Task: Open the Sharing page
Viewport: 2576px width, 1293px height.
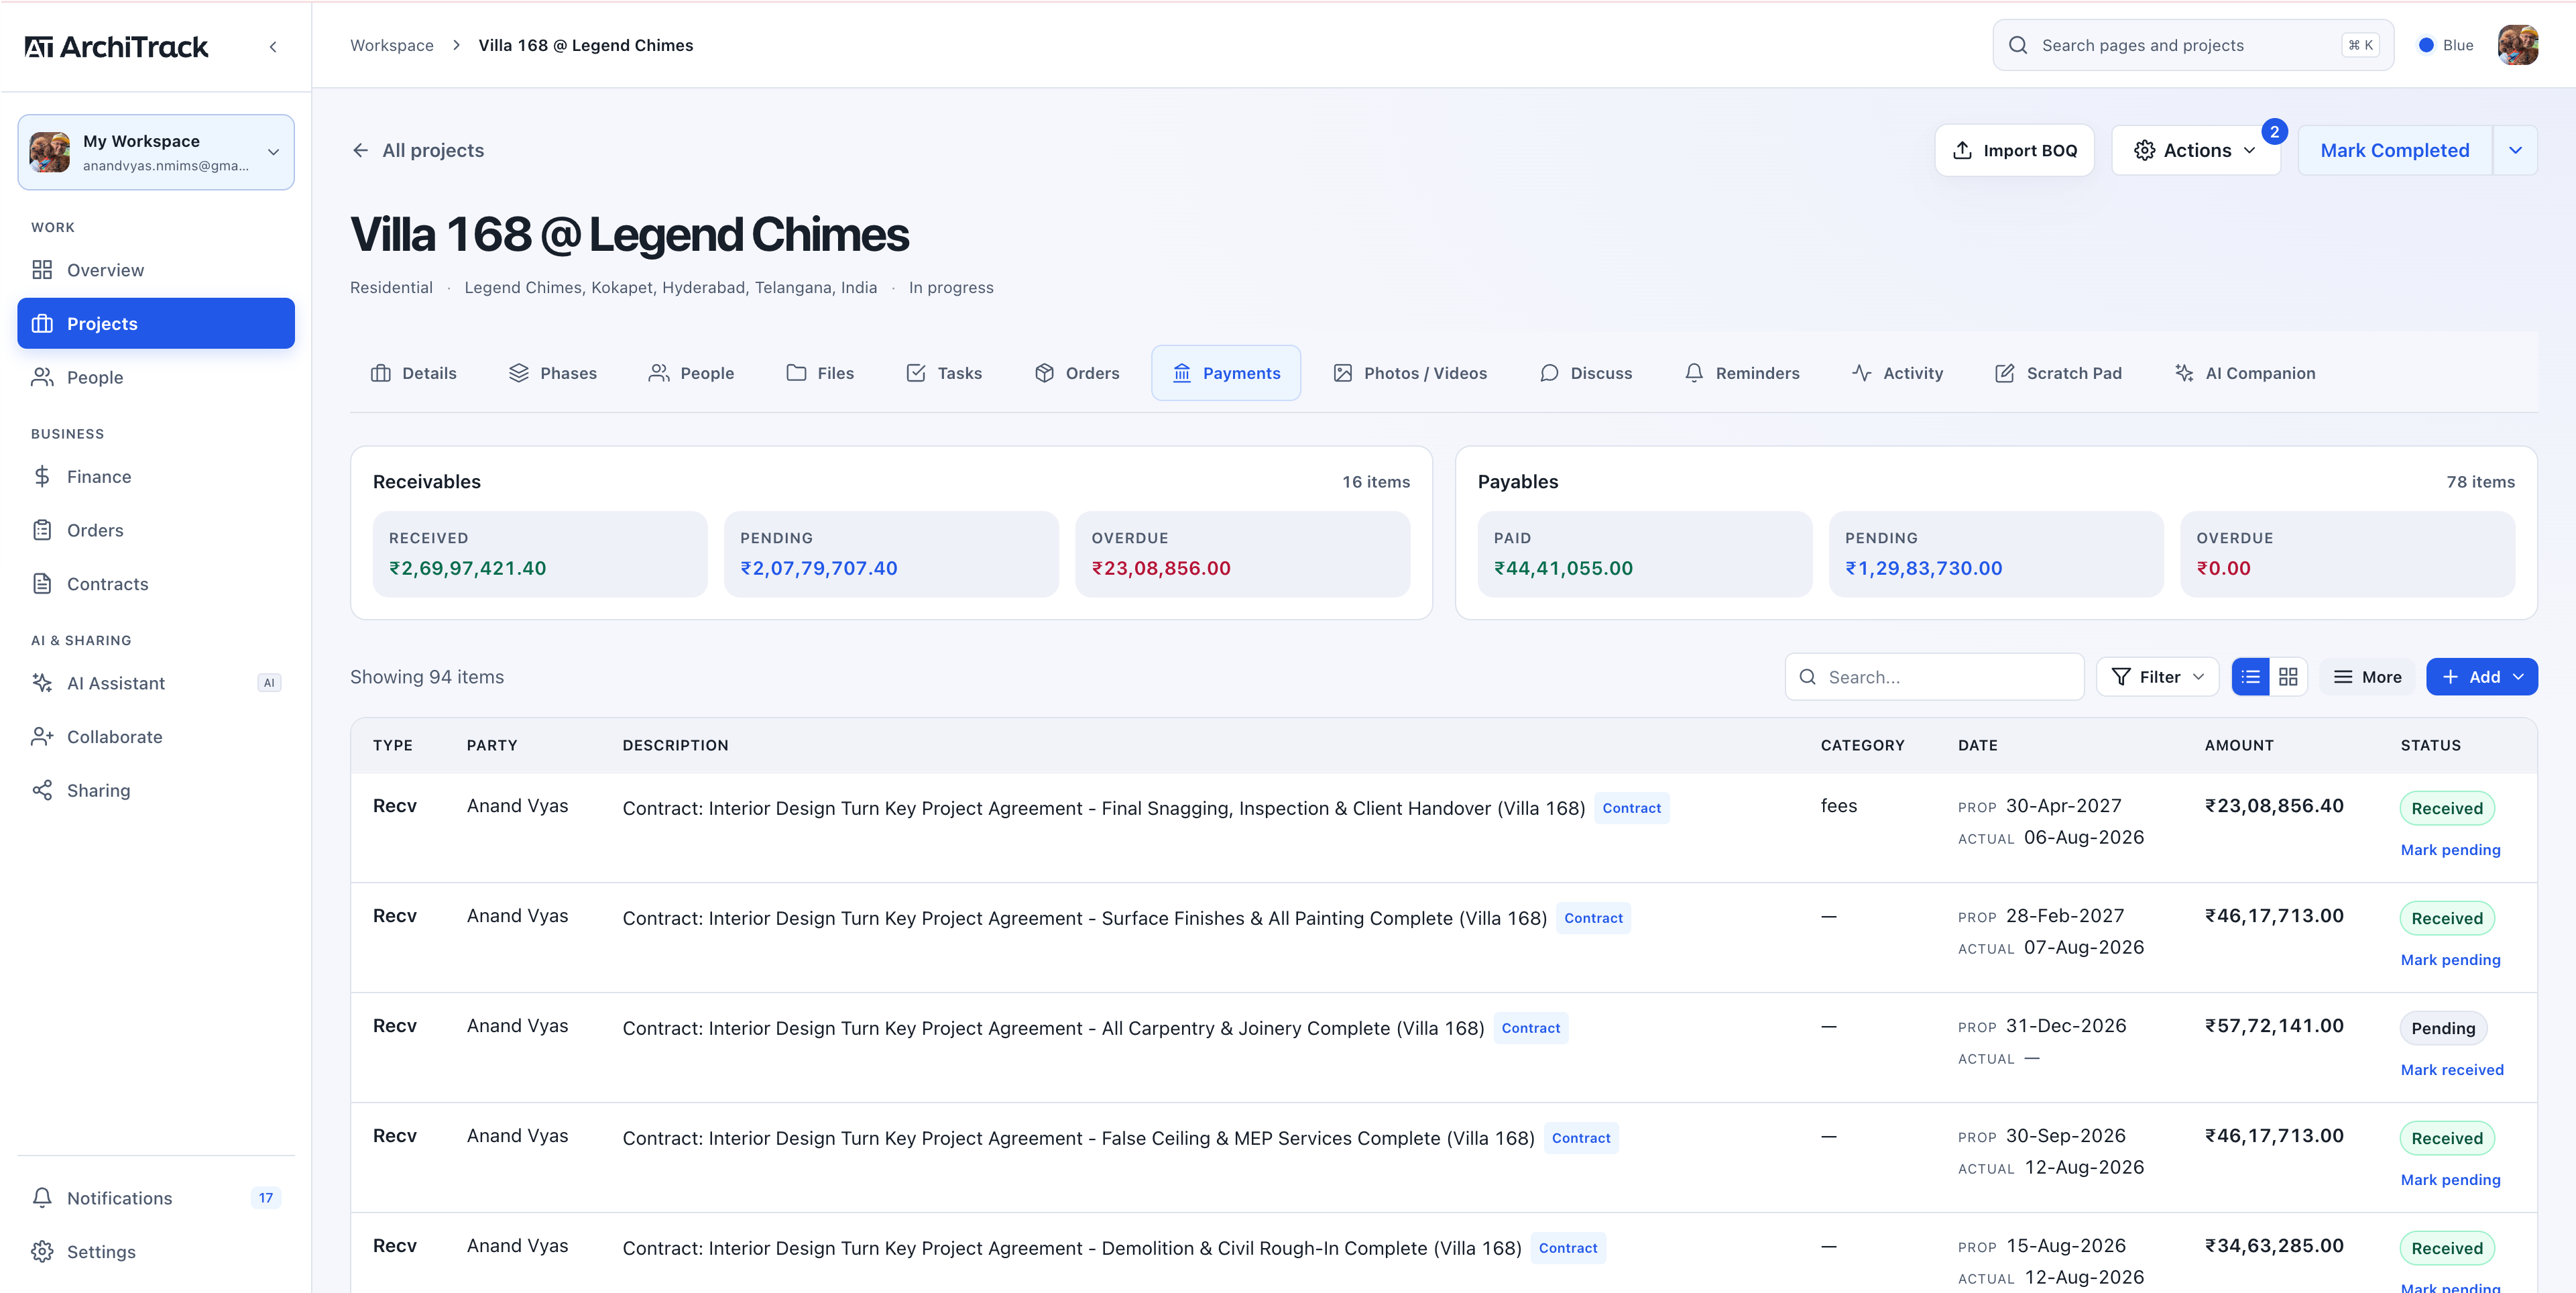Action: (156, 790)
